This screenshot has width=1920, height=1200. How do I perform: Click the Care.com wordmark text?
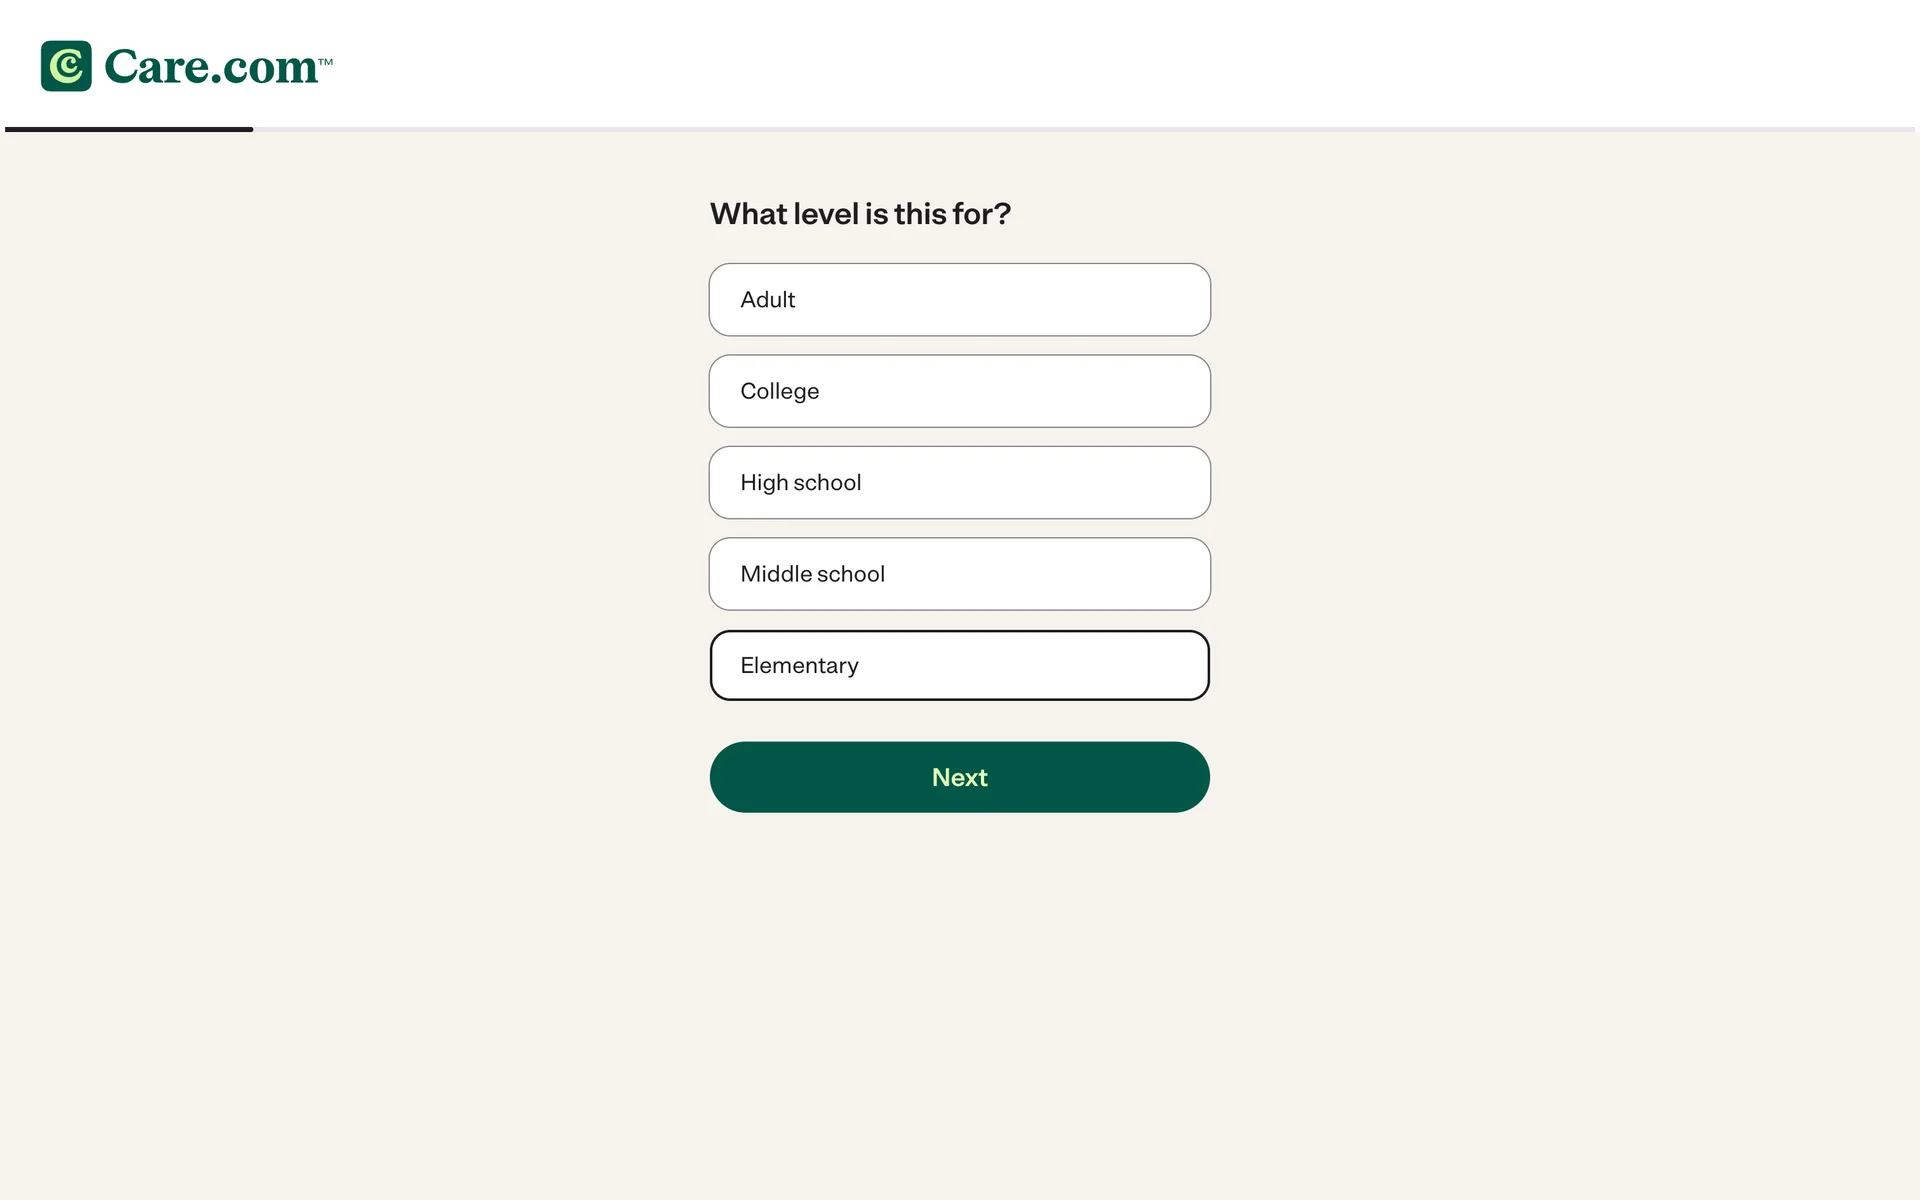[x=211, y=67]
